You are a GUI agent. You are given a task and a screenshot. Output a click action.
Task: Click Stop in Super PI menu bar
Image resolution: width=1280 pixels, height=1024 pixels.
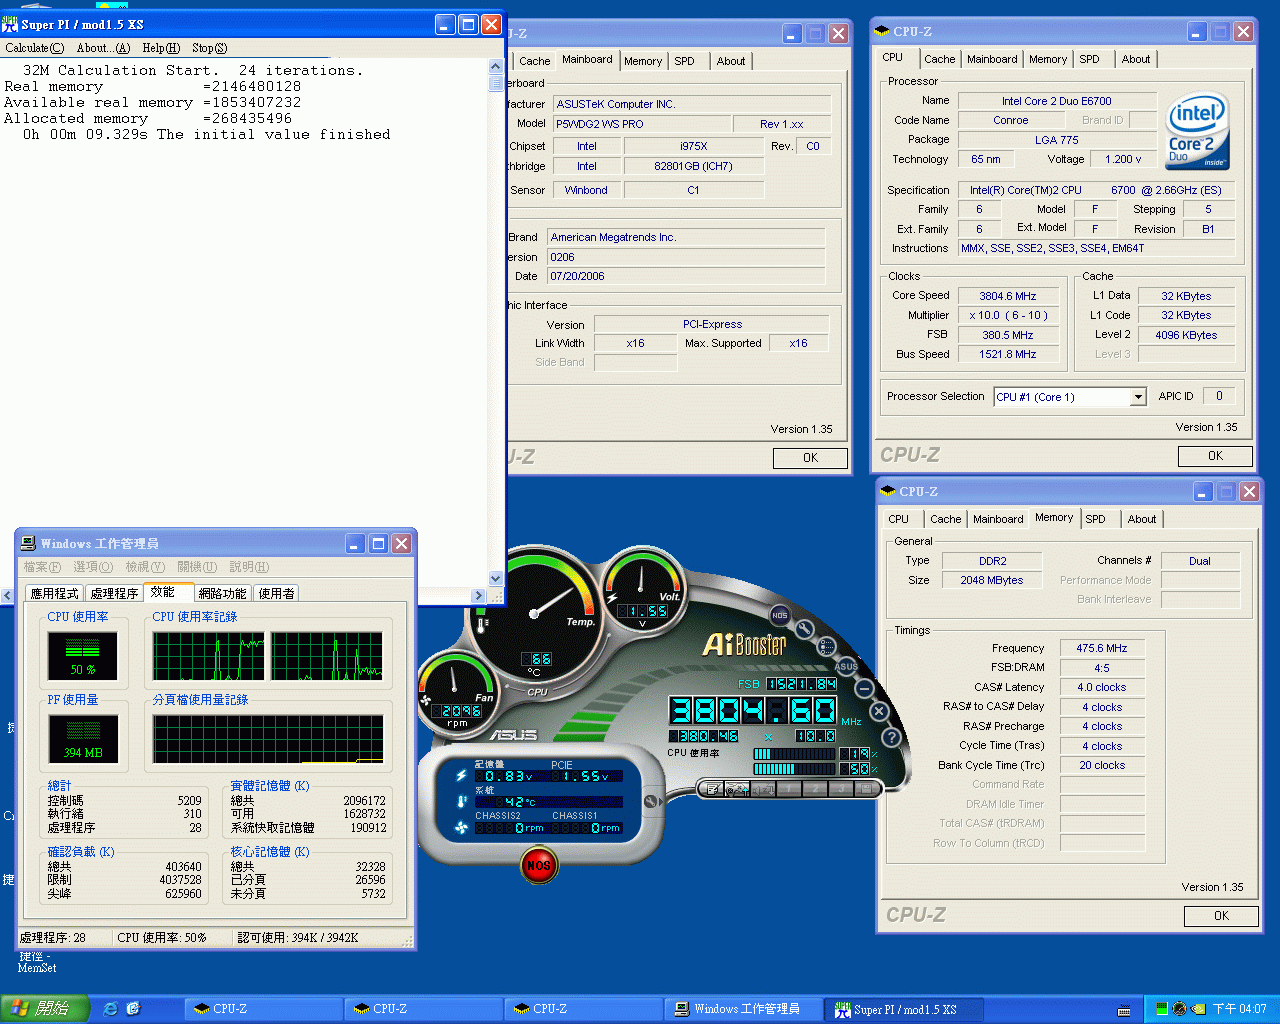coord(209,48)
